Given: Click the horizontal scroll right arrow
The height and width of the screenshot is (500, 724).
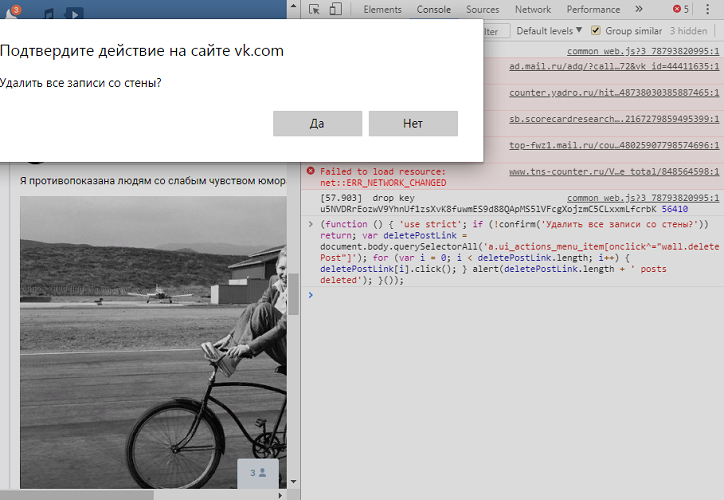Looking at the screenshot, I should [280, 495].
